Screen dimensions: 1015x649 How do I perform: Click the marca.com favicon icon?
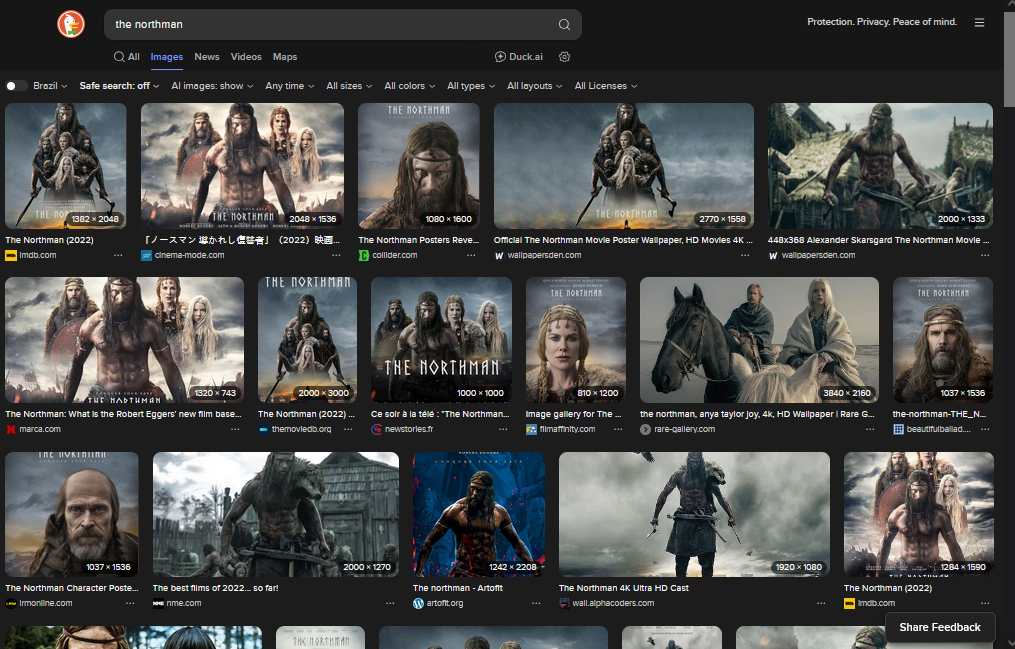(x=11, y=429)
